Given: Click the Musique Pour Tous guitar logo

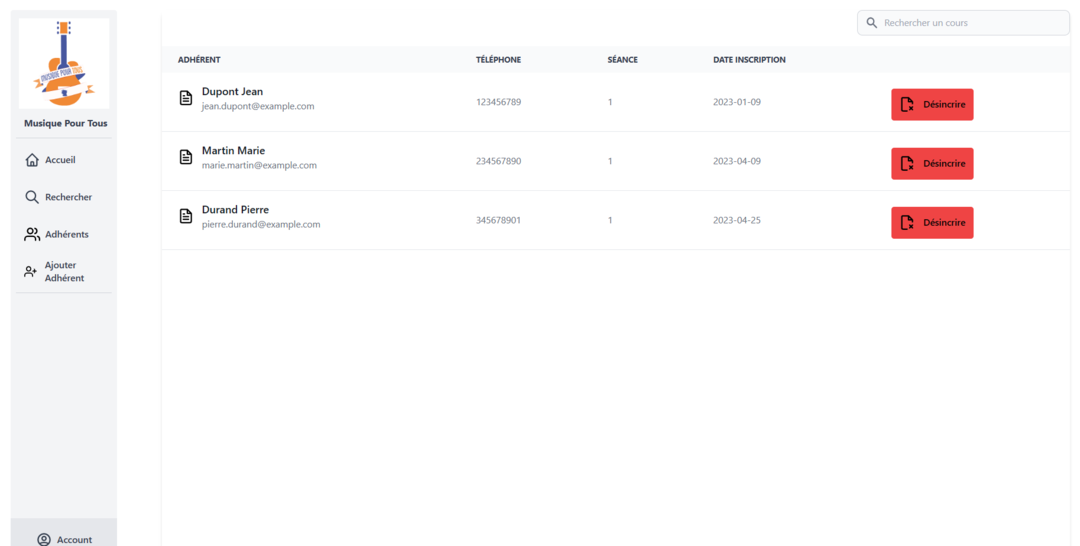Looking at the screenshot, I should [x=64, y=63].
